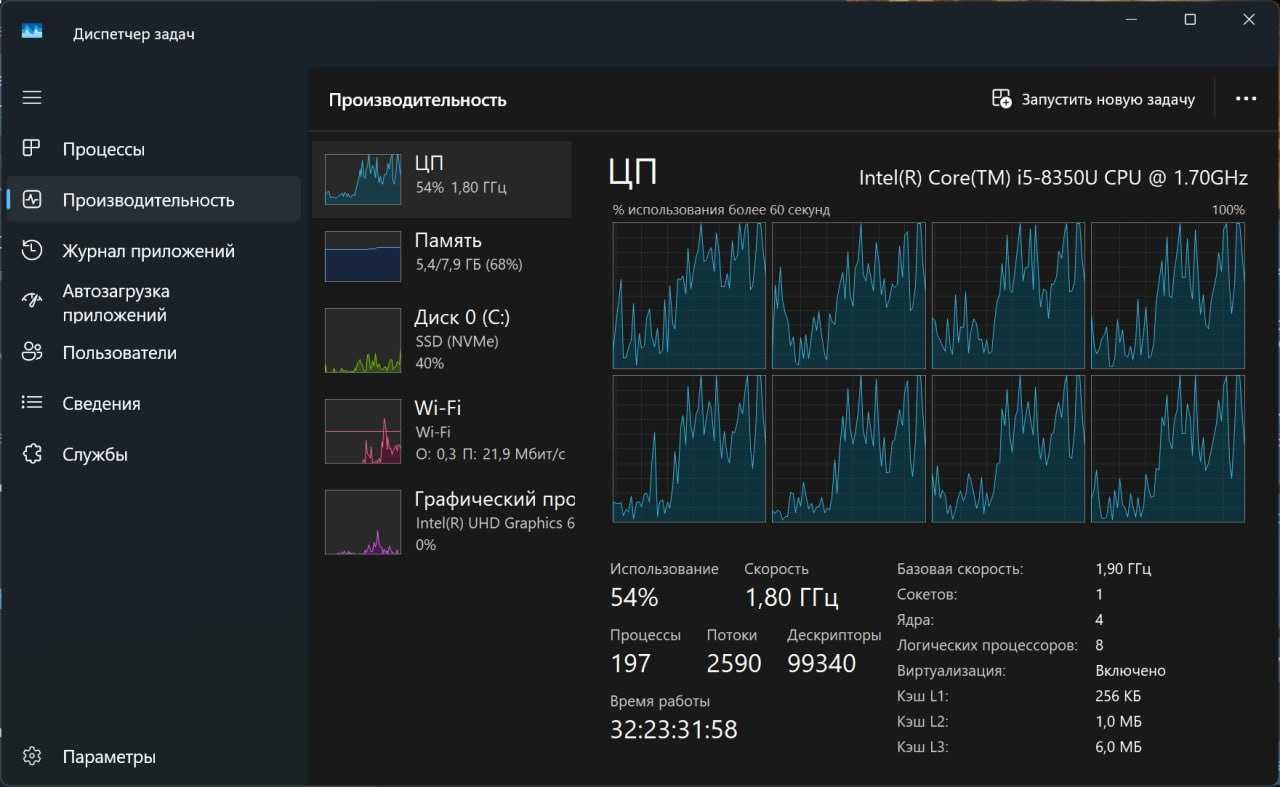Click the new task icon beside Запустить новую задачу
1280x787 pixels.
(1001, 99)
